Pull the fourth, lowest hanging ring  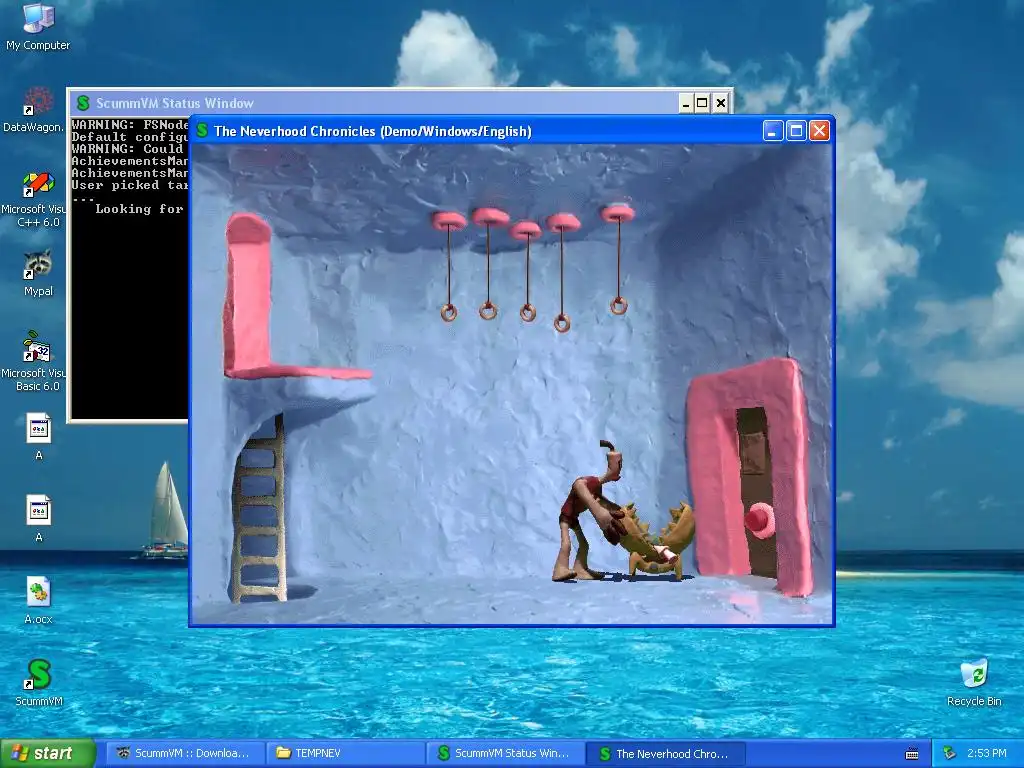click(562, 323)
